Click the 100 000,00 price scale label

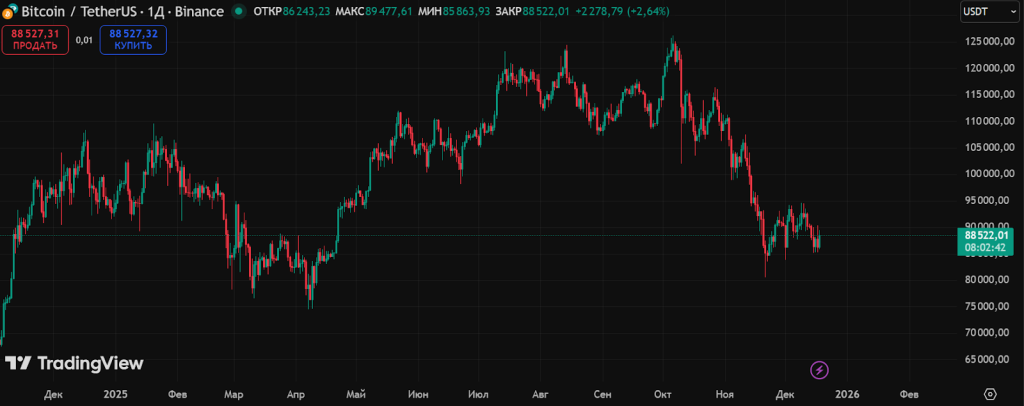[x=986, y=174]
